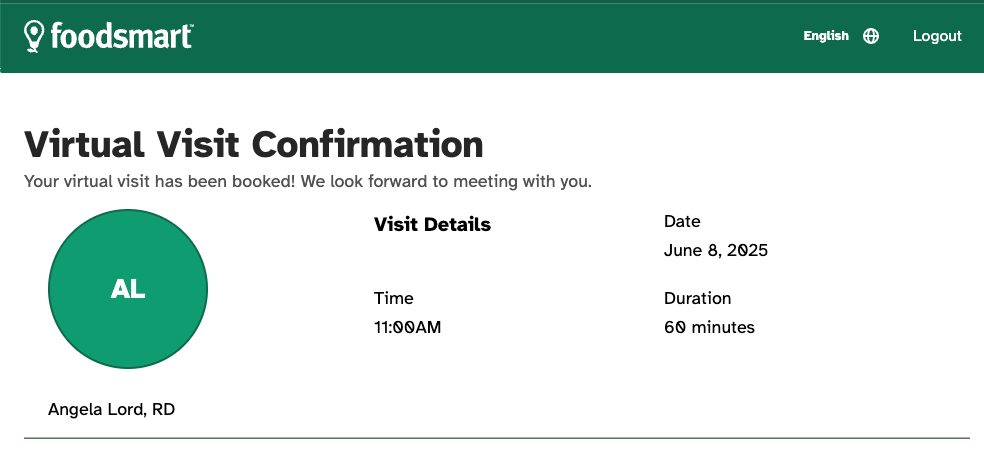The height and width of the screenshot is (460, 984).
Task: Select English language option
Action: click(x=826, y=36)
